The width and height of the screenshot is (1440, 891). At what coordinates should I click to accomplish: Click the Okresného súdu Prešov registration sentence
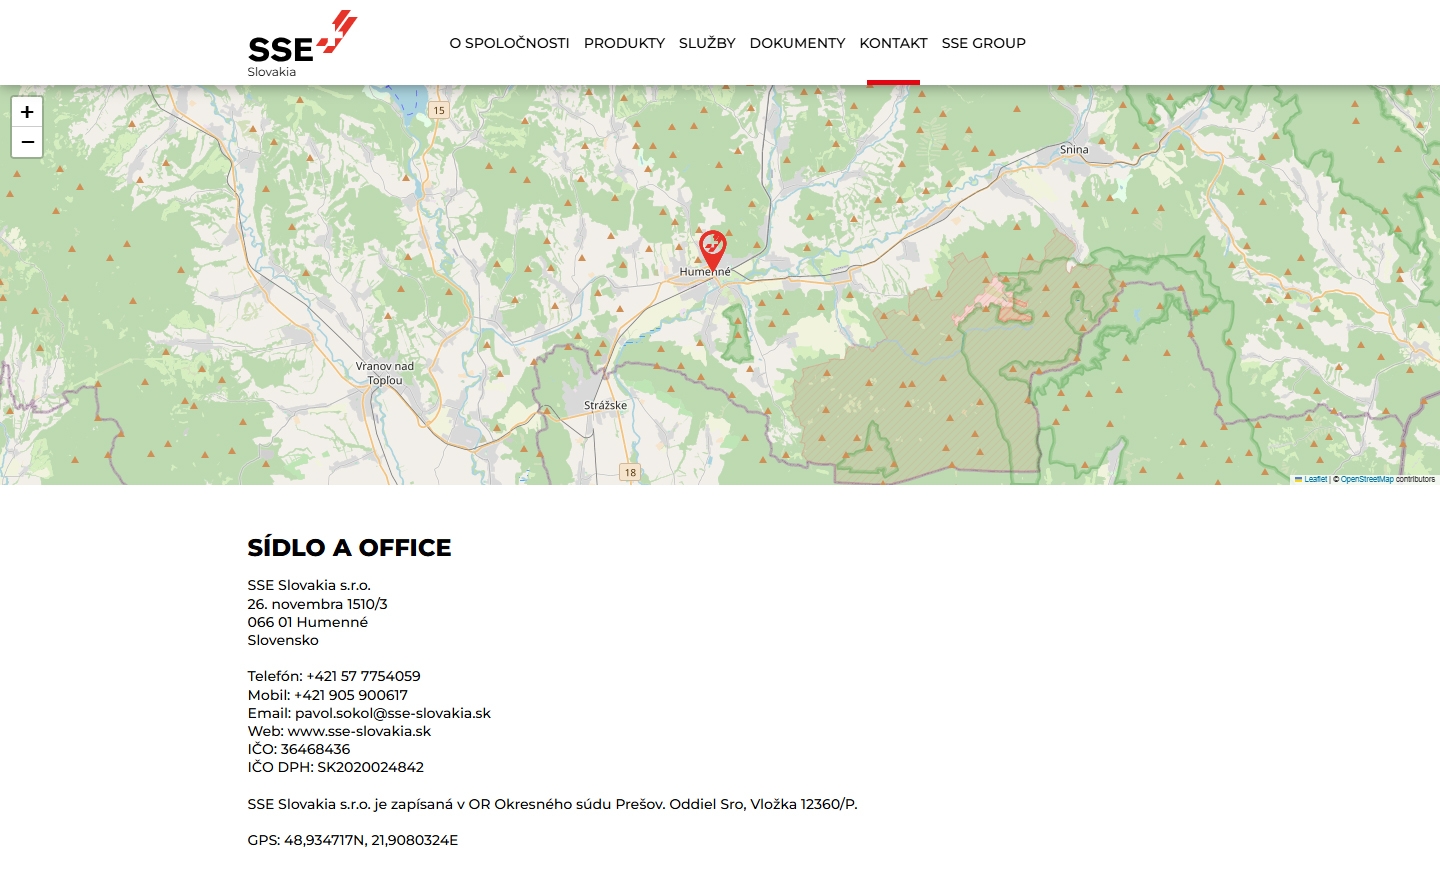pyautogui.click(x=553, y=804)
